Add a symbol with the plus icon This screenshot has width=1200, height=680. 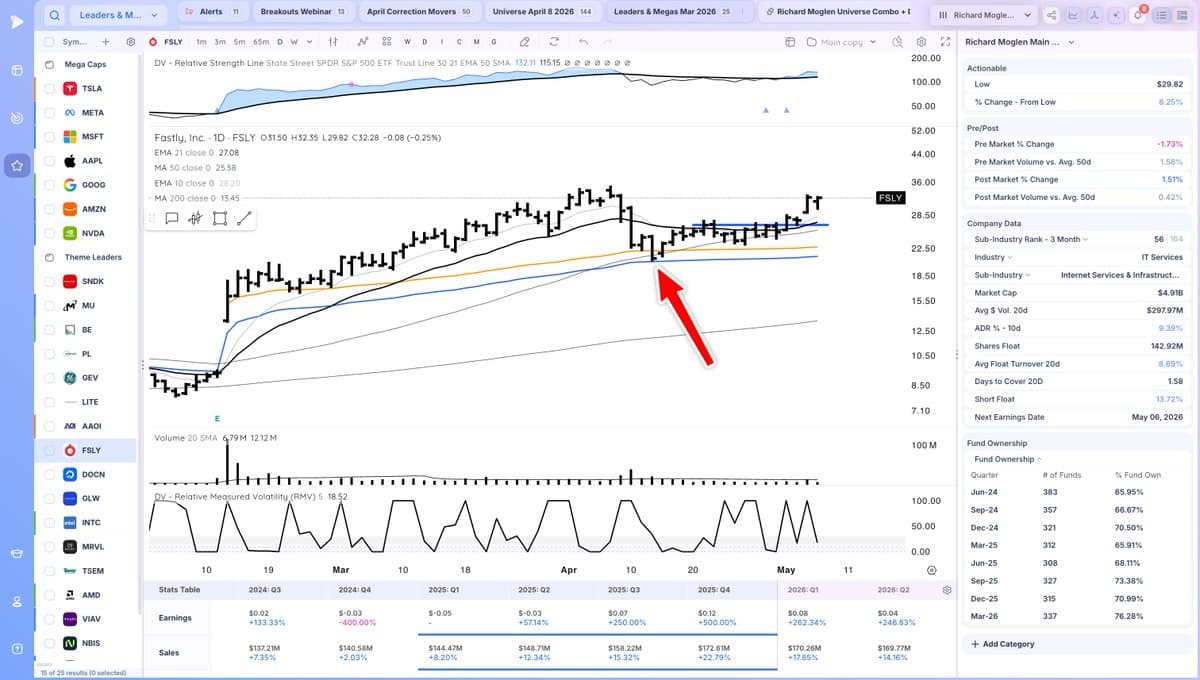pyautogui.click(x=106, y=42)
